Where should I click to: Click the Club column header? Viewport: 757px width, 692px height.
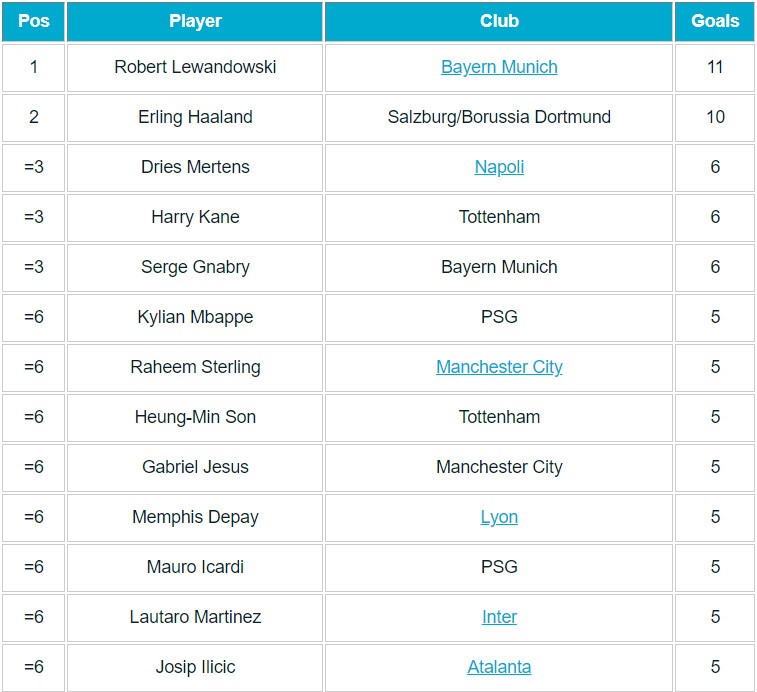499,21
